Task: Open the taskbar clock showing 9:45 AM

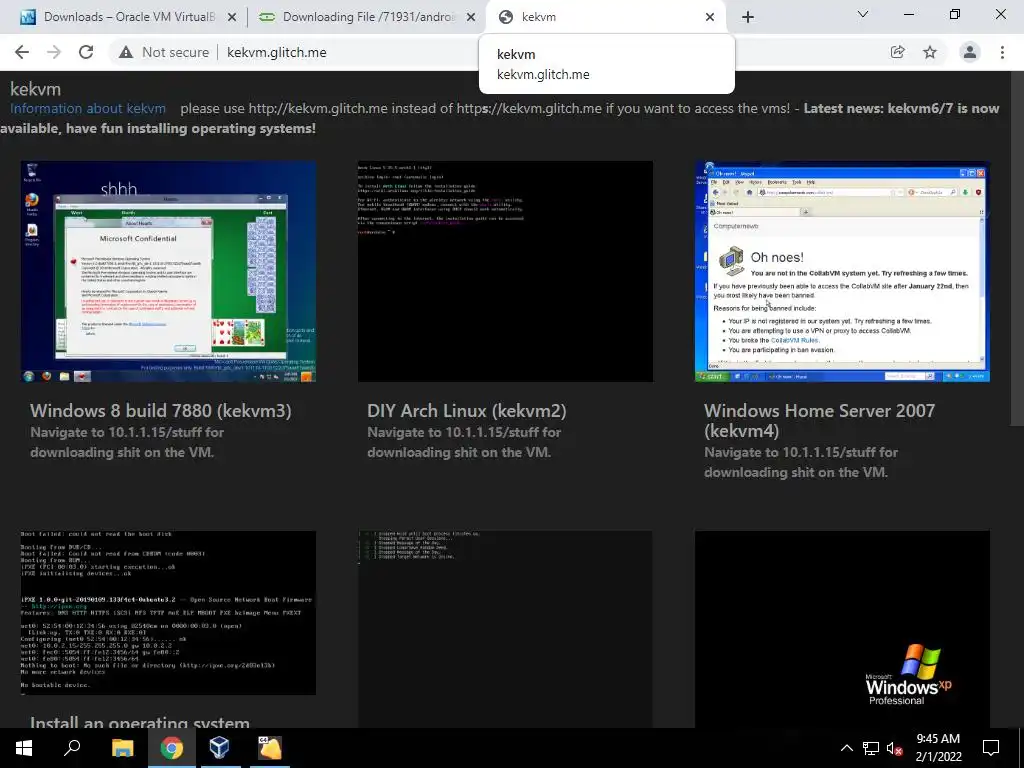Action: tap(938, 748)
